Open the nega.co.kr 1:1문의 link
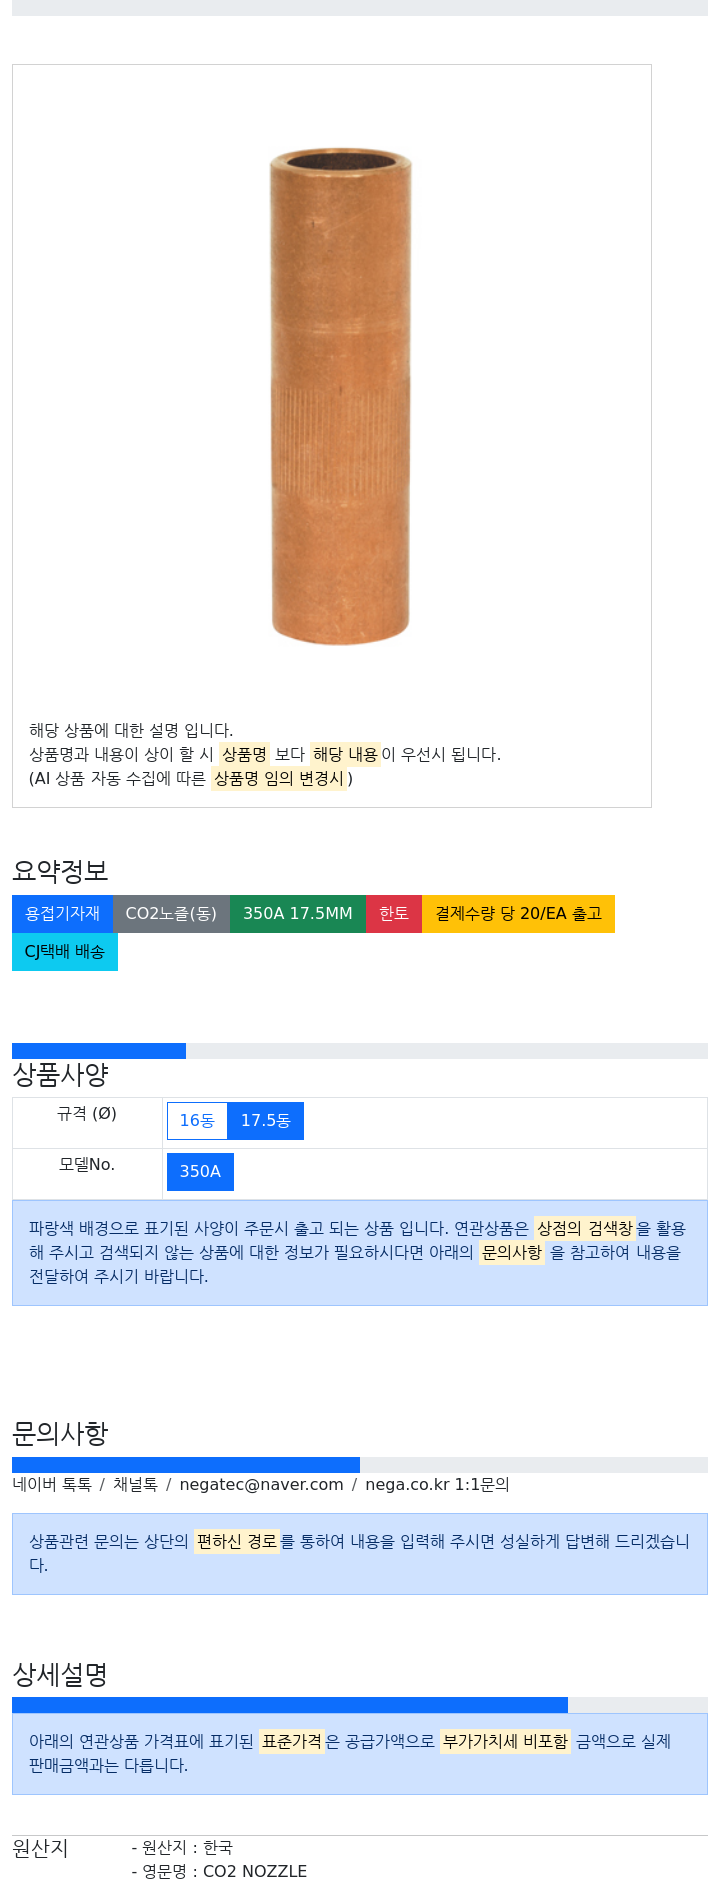Viewport: 720px width, 1884px height. pos(437,1485)
